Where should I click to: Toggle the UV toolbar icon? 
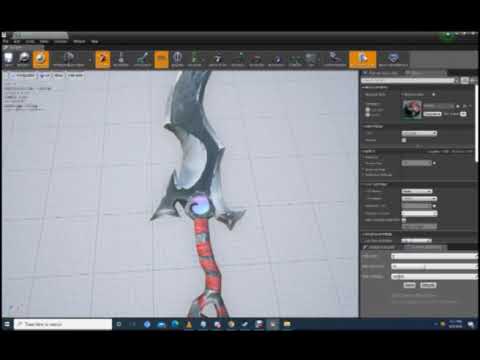click(311, 59)
